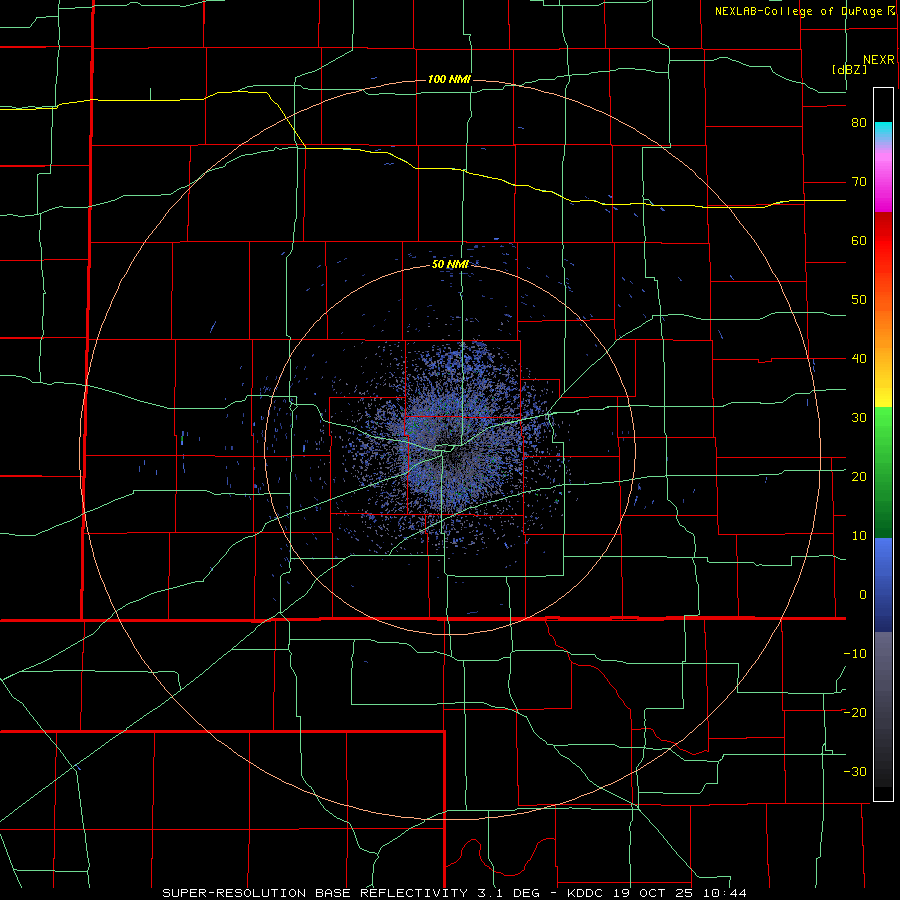Click the 70 value on the dBZ scale
This screenshot has height=900, width=900.
point(859,181)
